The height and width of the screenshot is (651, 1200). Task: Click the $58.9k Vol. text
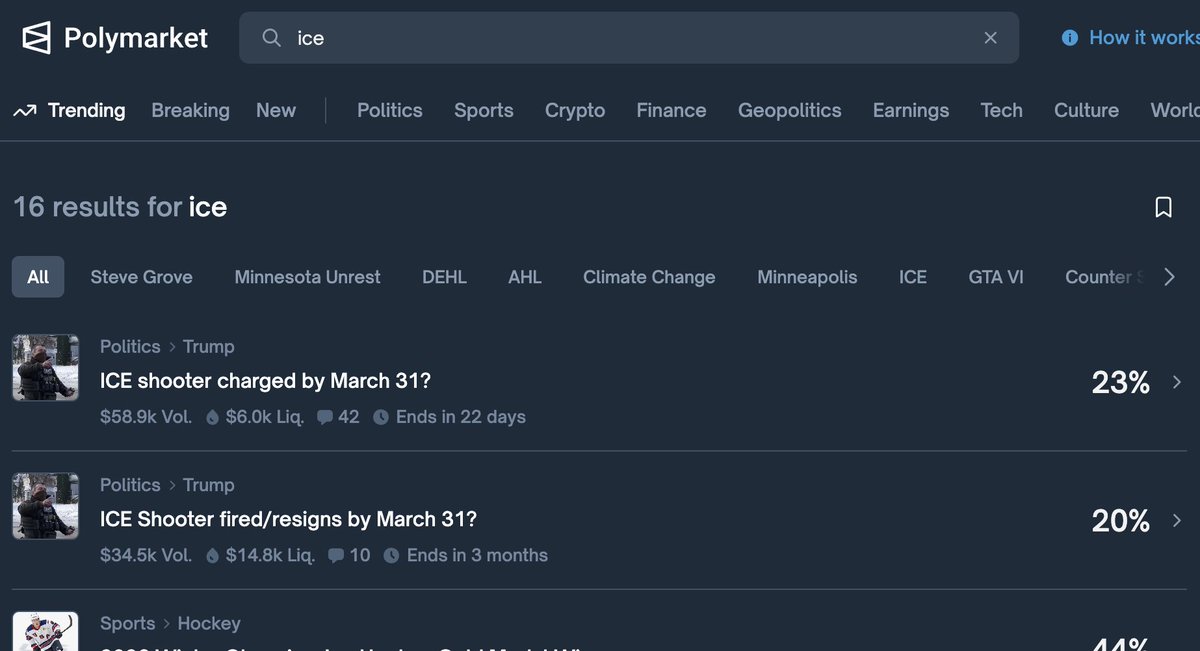coord(146,417)
